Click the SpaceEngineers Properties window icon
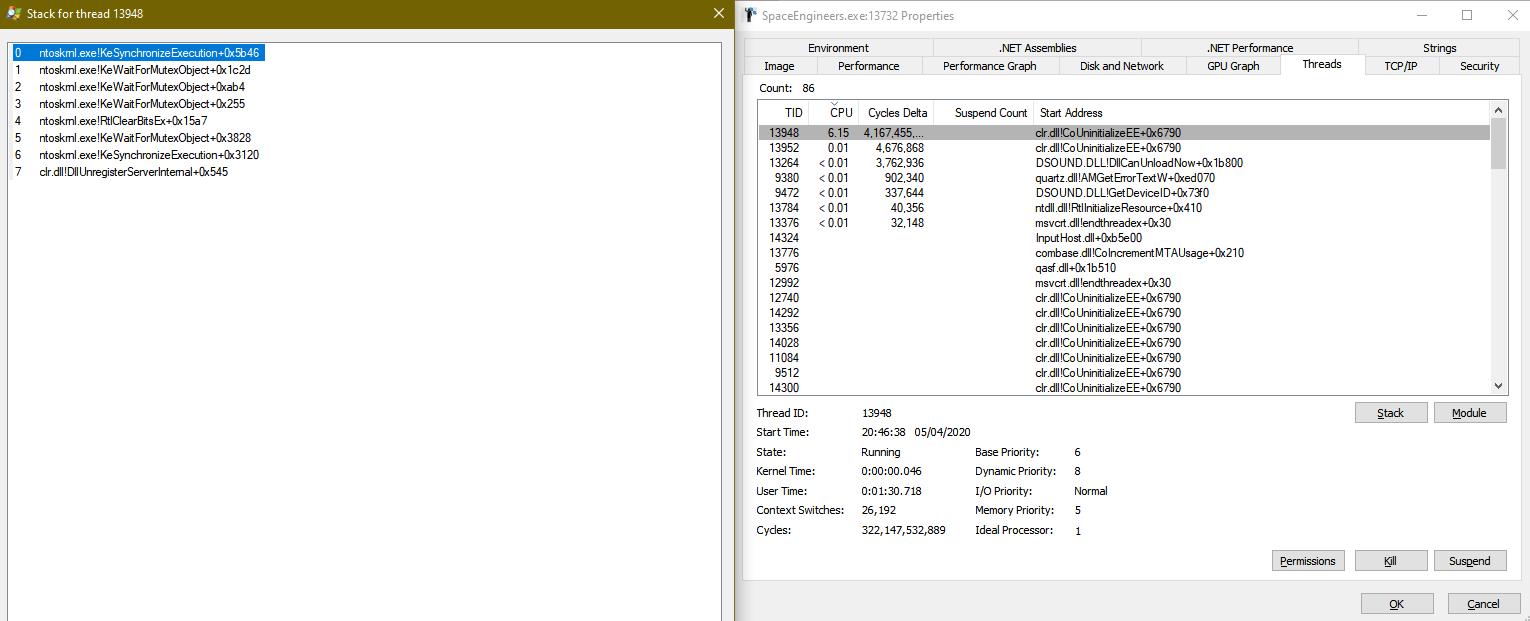The image size is (1530, 621). click(750, 15)
